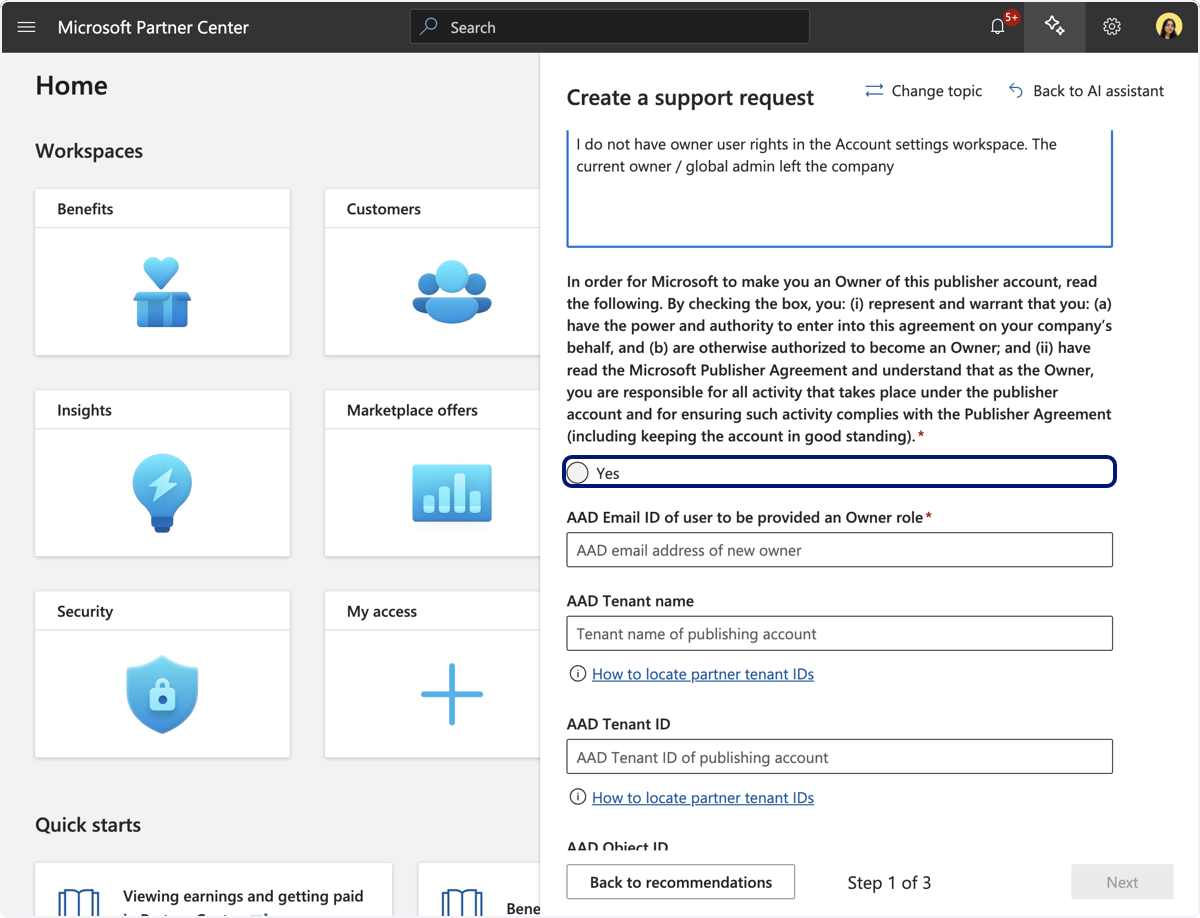Open the notifications bell

click(x=998, y=27)
